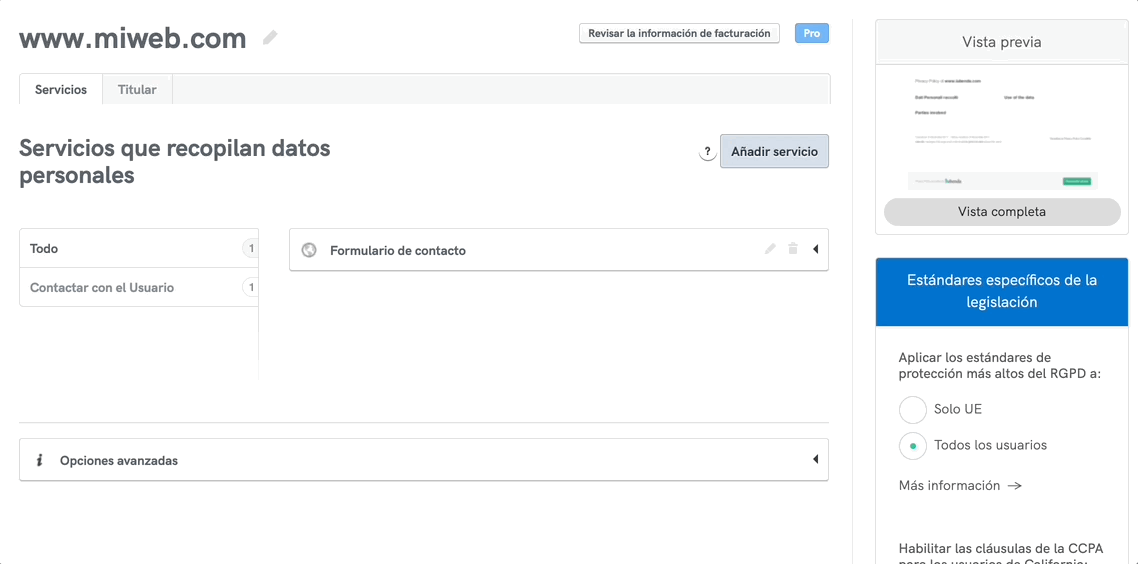Image resolution: width=1138 pixels, height=564 pixels.
Task: Click the privacy policy preview thumbnail
Action: 1002,130
